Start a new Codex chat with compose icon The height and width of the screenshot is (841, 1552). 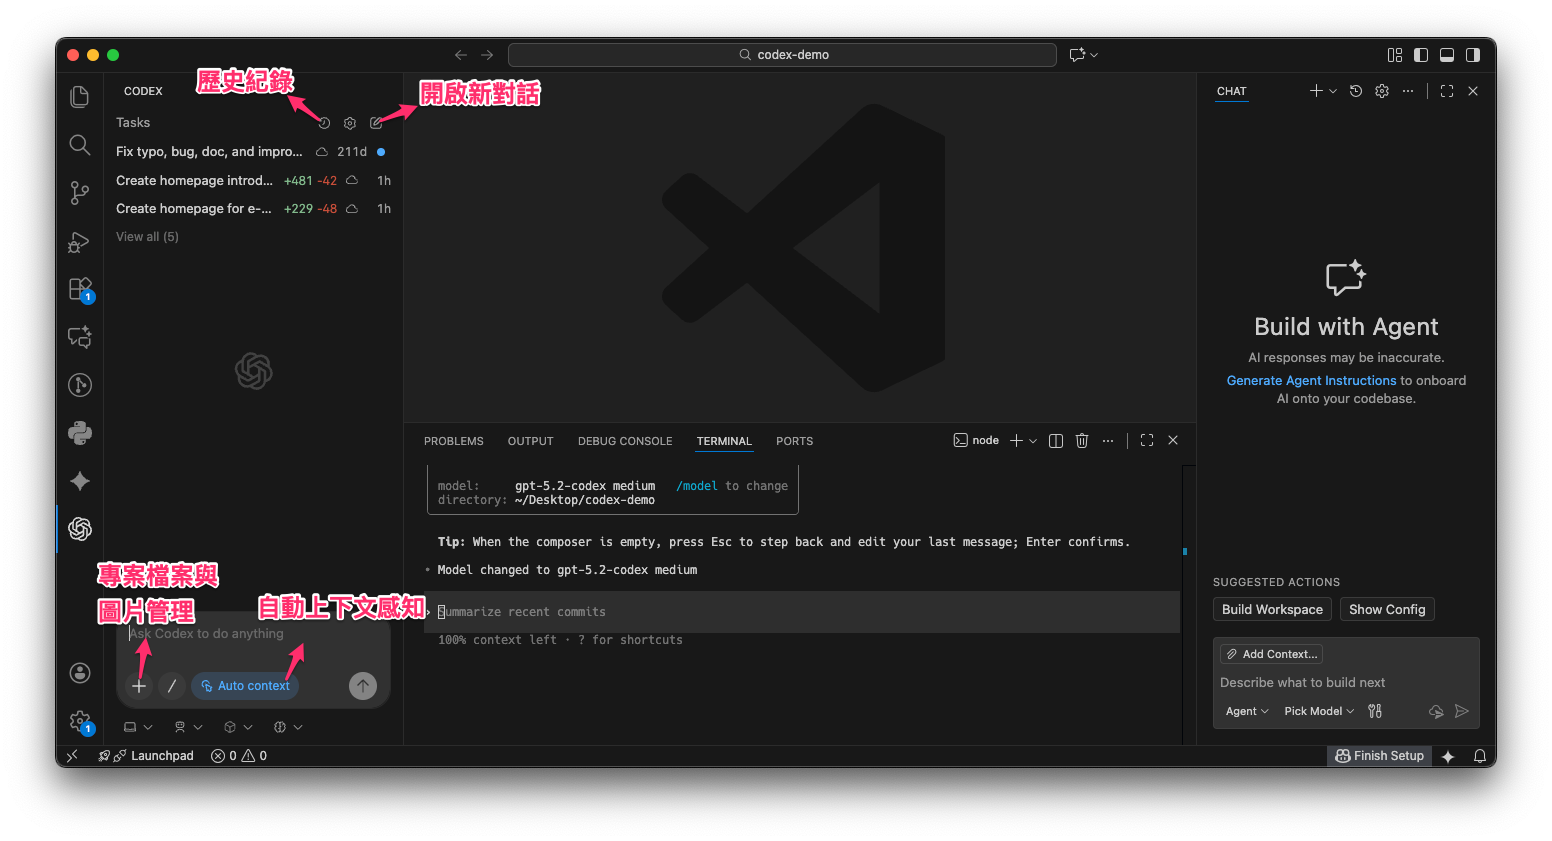pyautogui.click(x=376, y=123)
